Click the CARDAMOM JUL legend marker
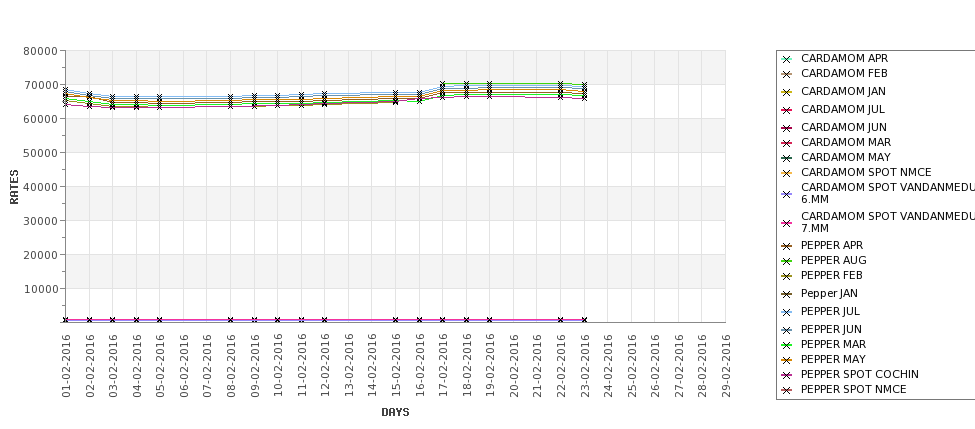The width and height of the screenshot is (975, 429). tap(787, 110)
